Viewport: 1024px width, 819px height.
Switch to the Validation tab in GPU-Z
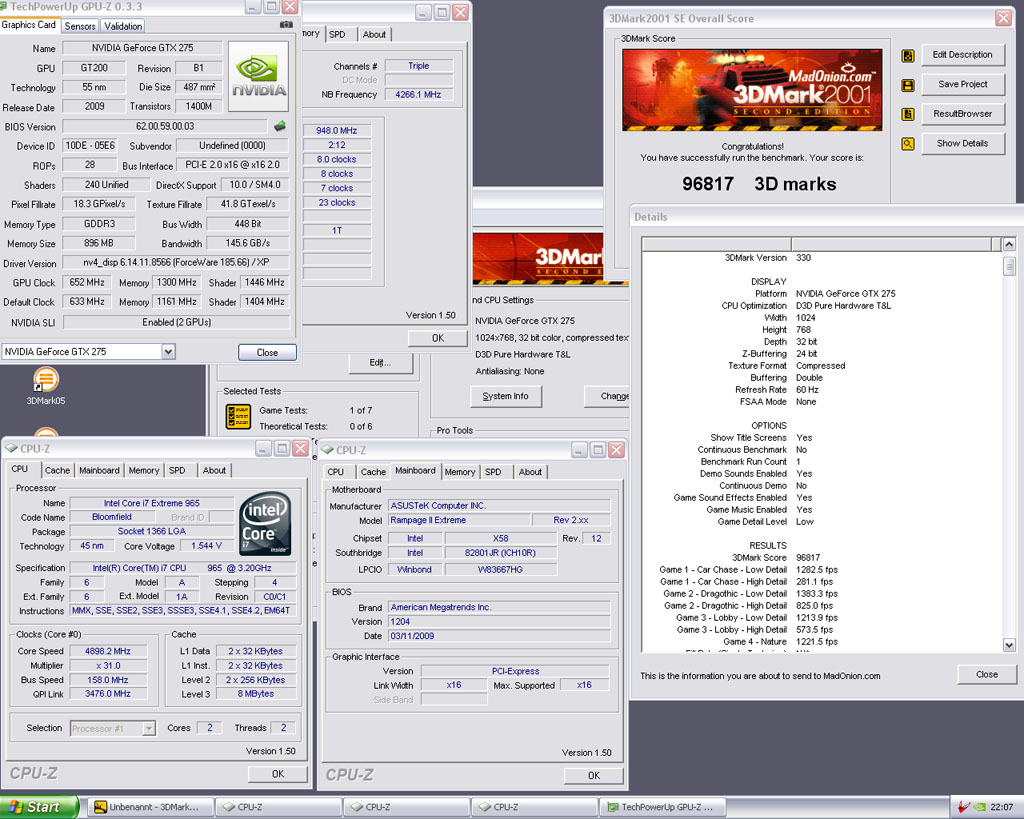pos(123,26)
